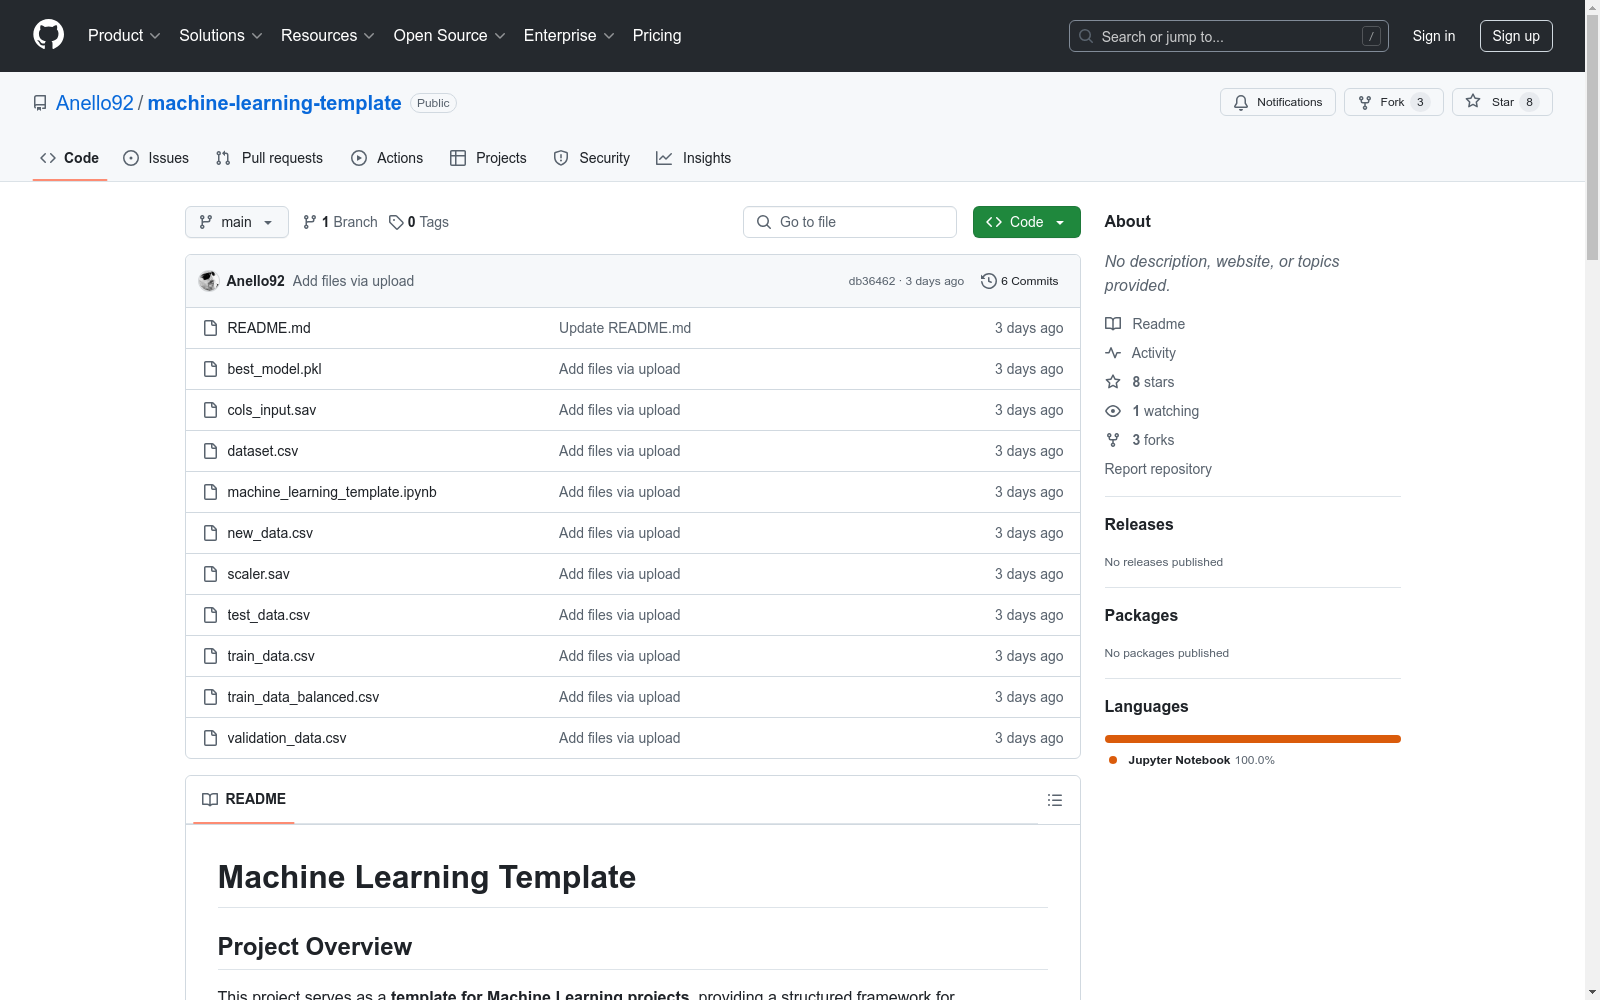The image size is (1600, 1000).
Task: Click the repository icon beside Anello92
Action: point(40,103)
